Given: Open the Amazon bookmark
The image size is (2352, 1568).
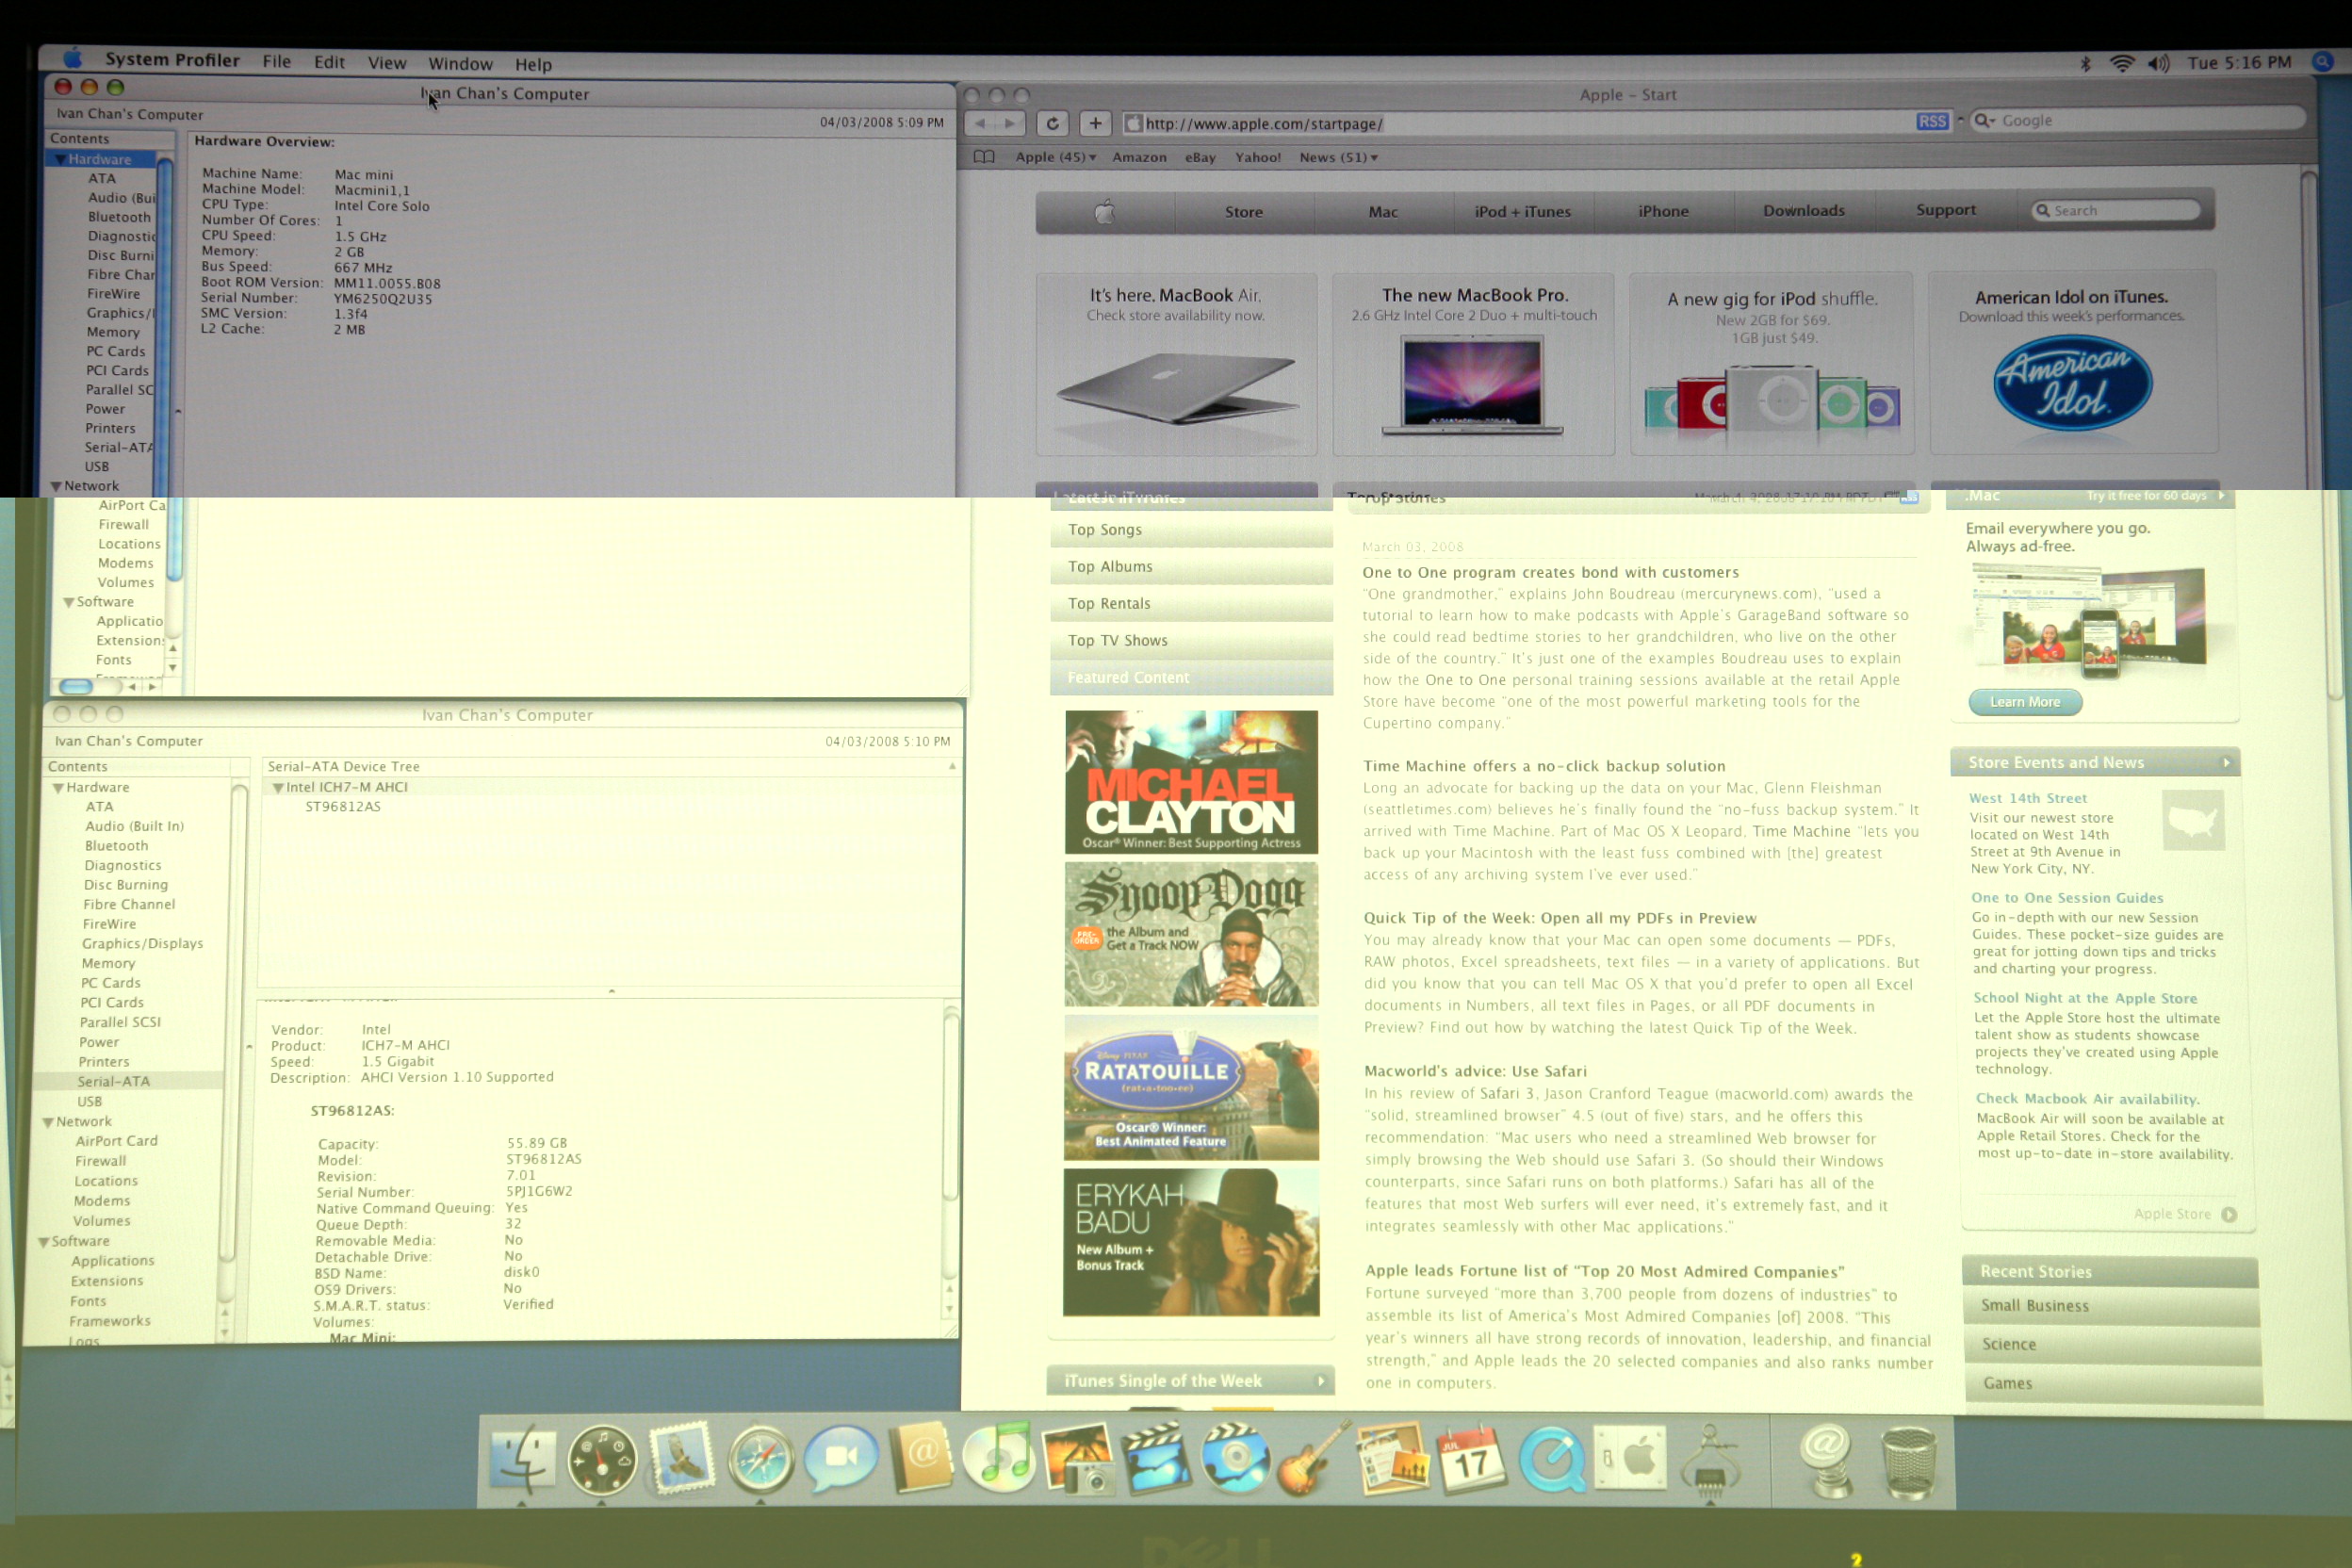Looking at the screenshot, I should click(1139, 157).
